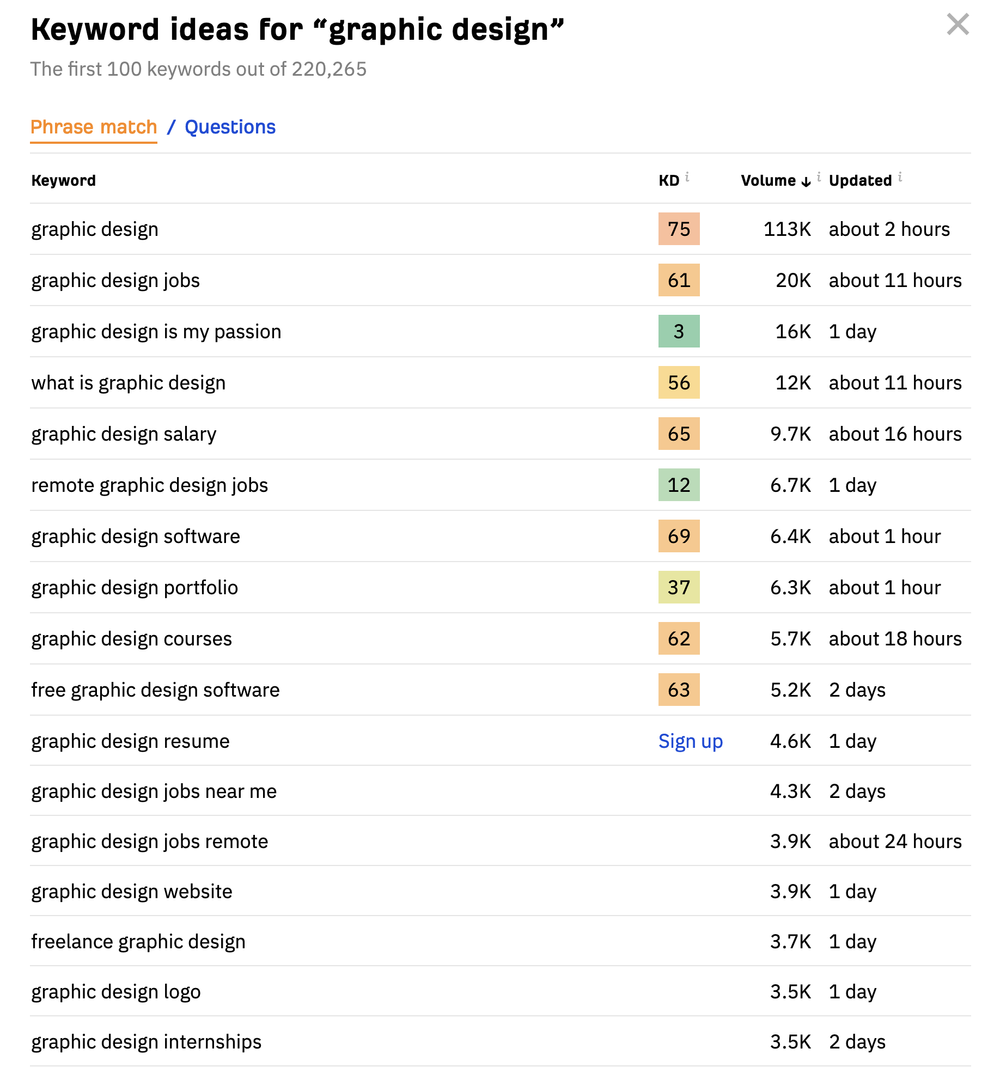This screenshot has width=1000, height=1073.
Task: Select the keyword graphic design internships
Action: pos(146,1042)
